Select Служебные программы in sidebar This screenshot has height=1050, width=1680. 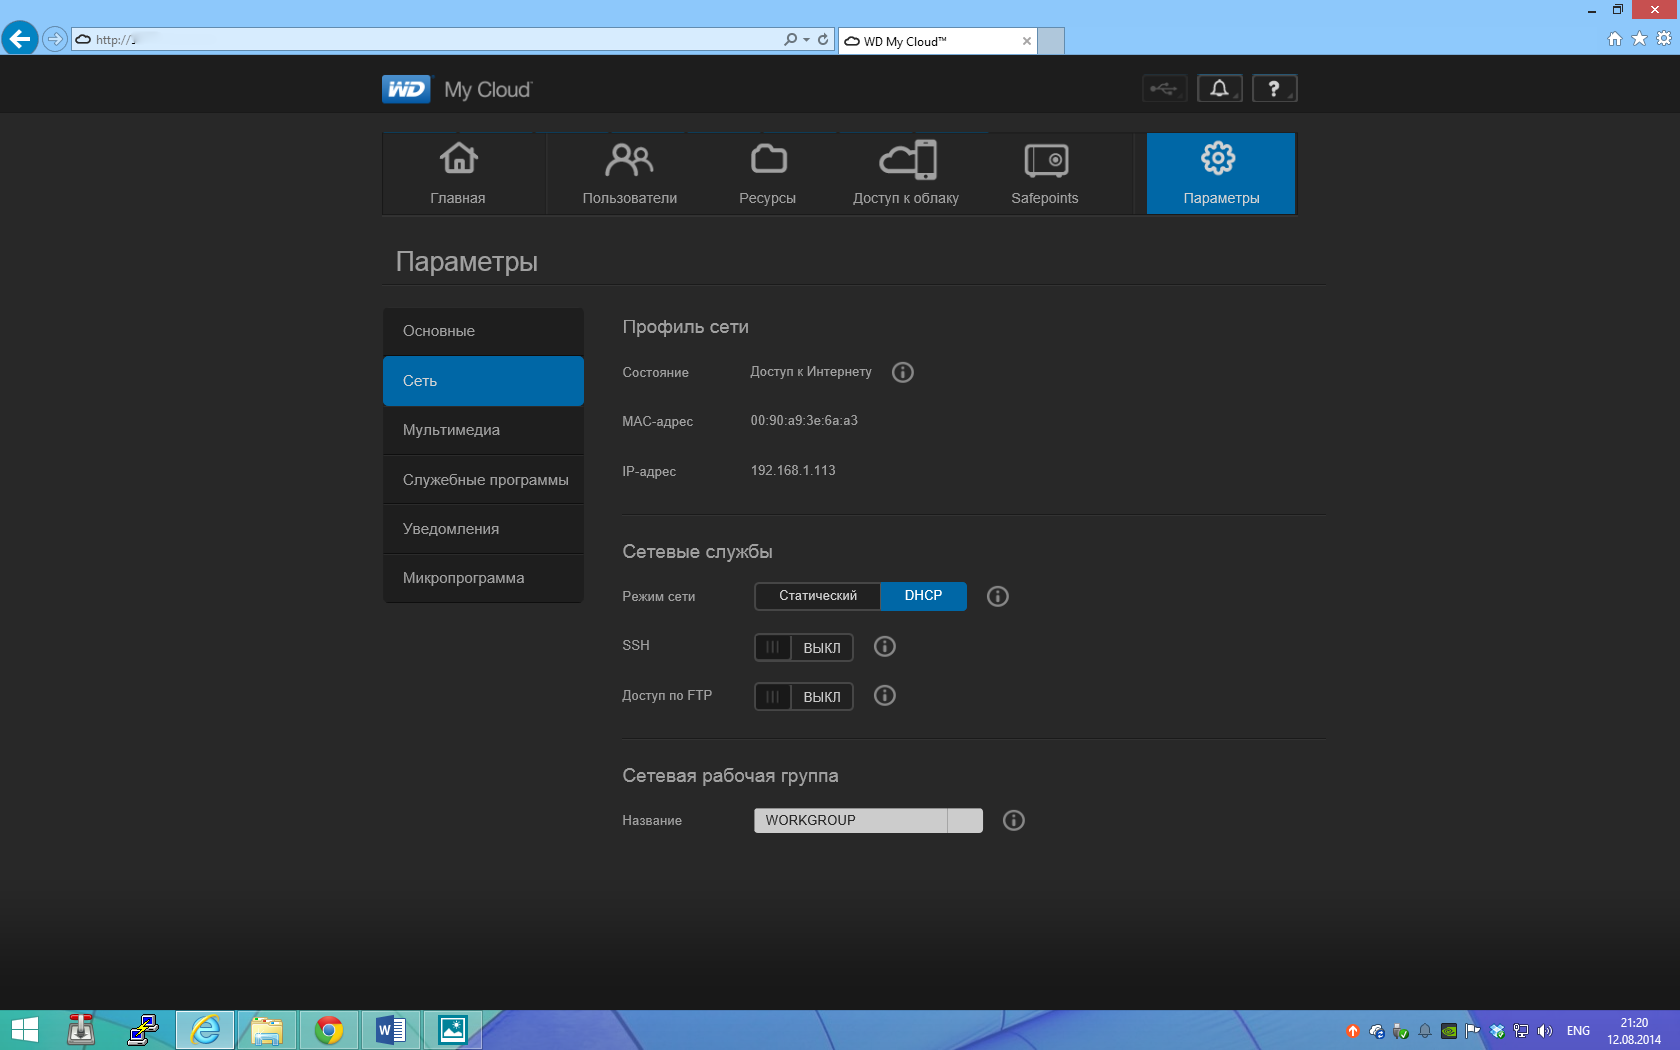pos(483,480)
